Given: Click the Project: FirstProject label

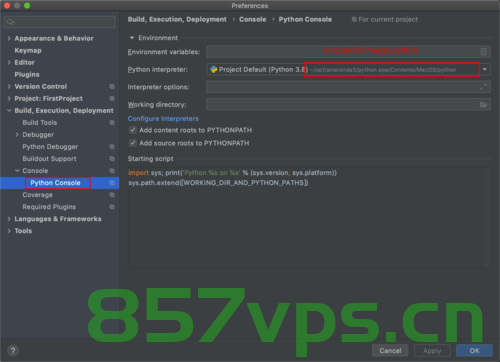Looking at the screenshot, I should pos(49,98).
